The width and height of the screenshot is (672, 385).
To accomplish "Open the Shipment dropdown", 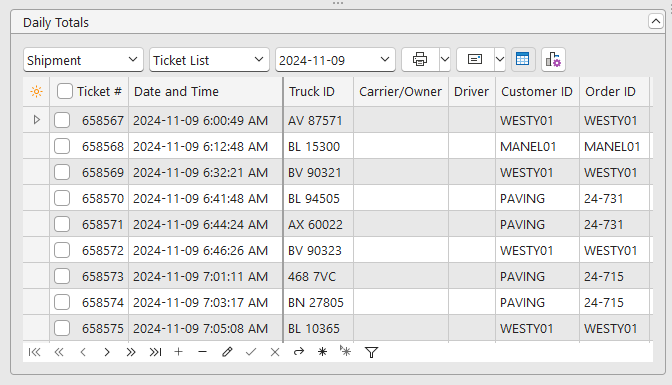I will [x=83, y=60].
